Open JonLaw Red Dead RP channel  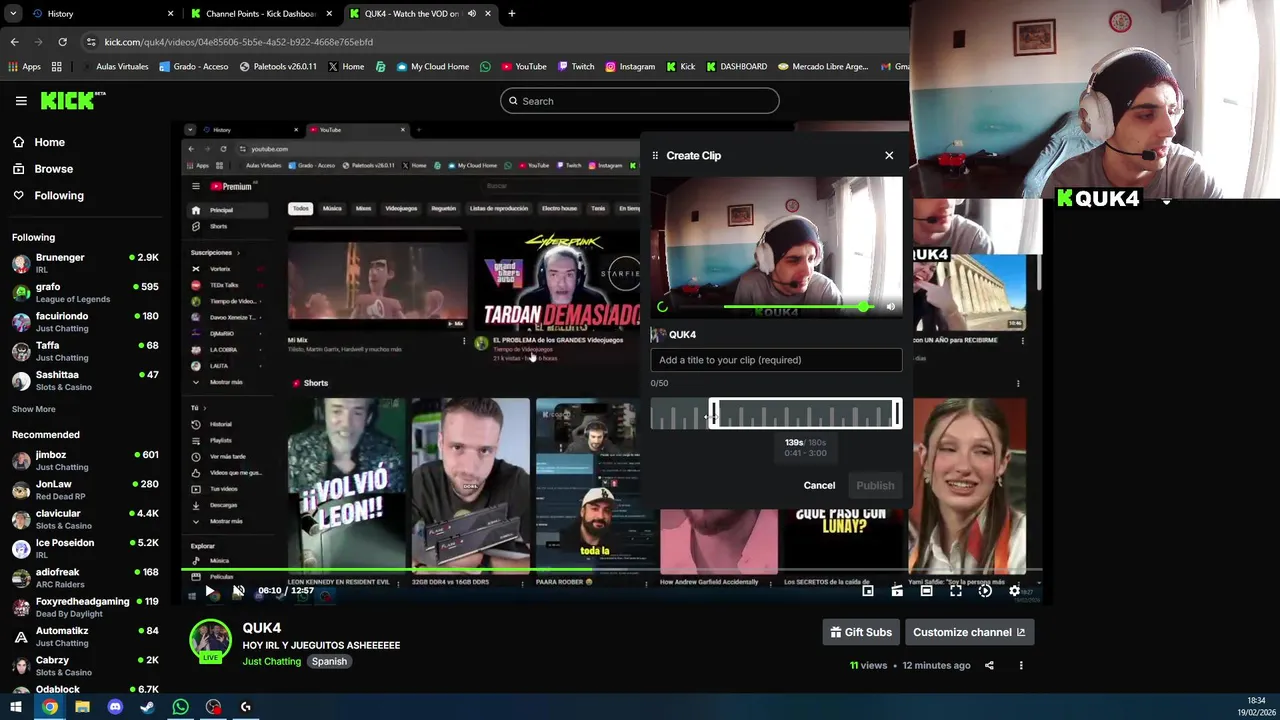85,489
